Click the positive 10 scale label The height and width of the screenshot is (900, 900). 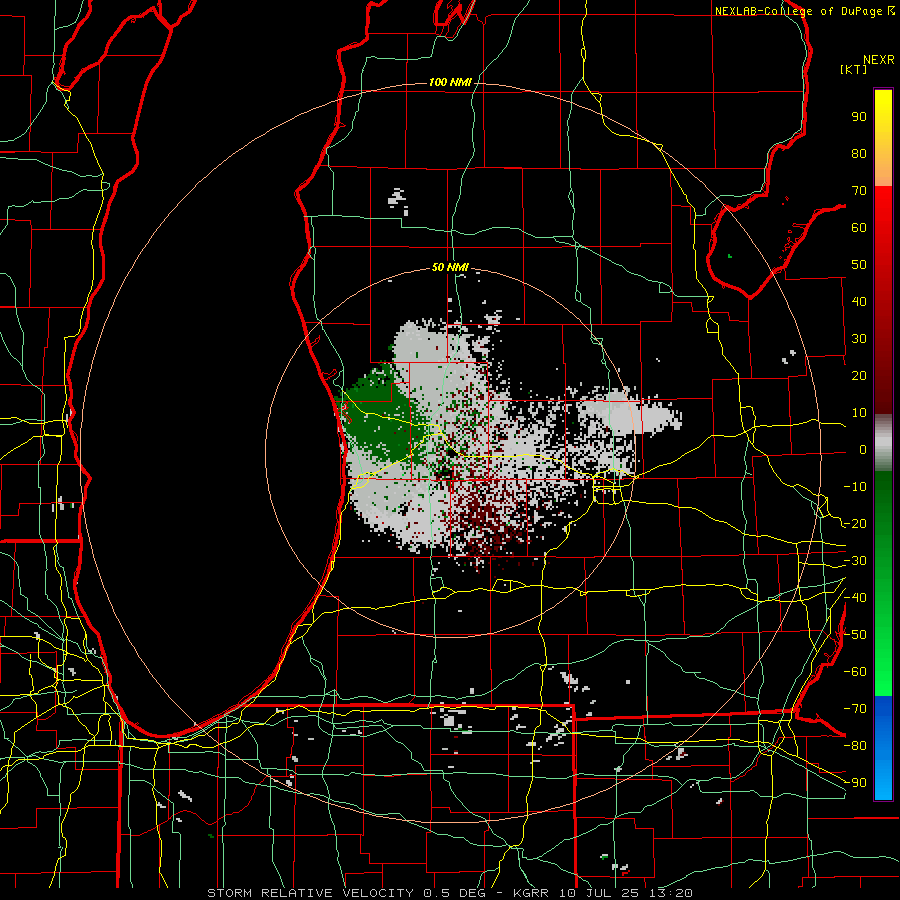pyautogui.click(x=859, y=413)
